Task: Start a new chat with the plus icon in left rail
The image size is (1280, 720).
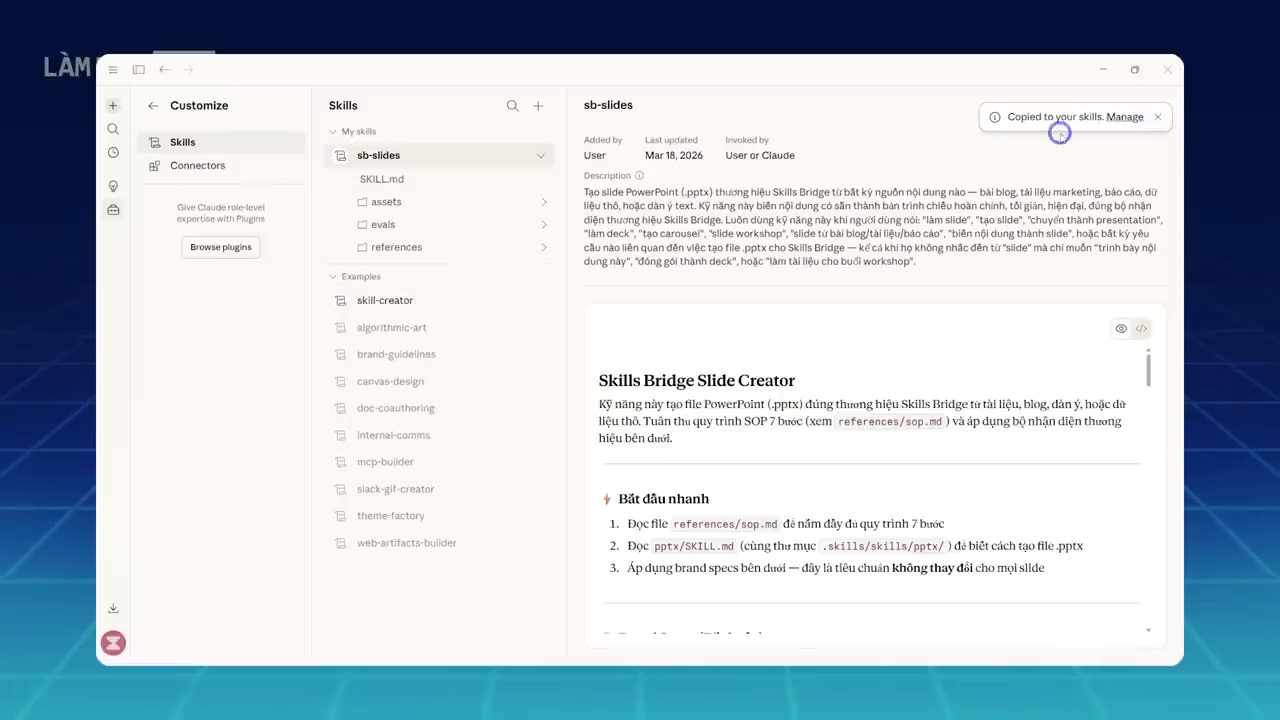Action: (x=113, y=105)
